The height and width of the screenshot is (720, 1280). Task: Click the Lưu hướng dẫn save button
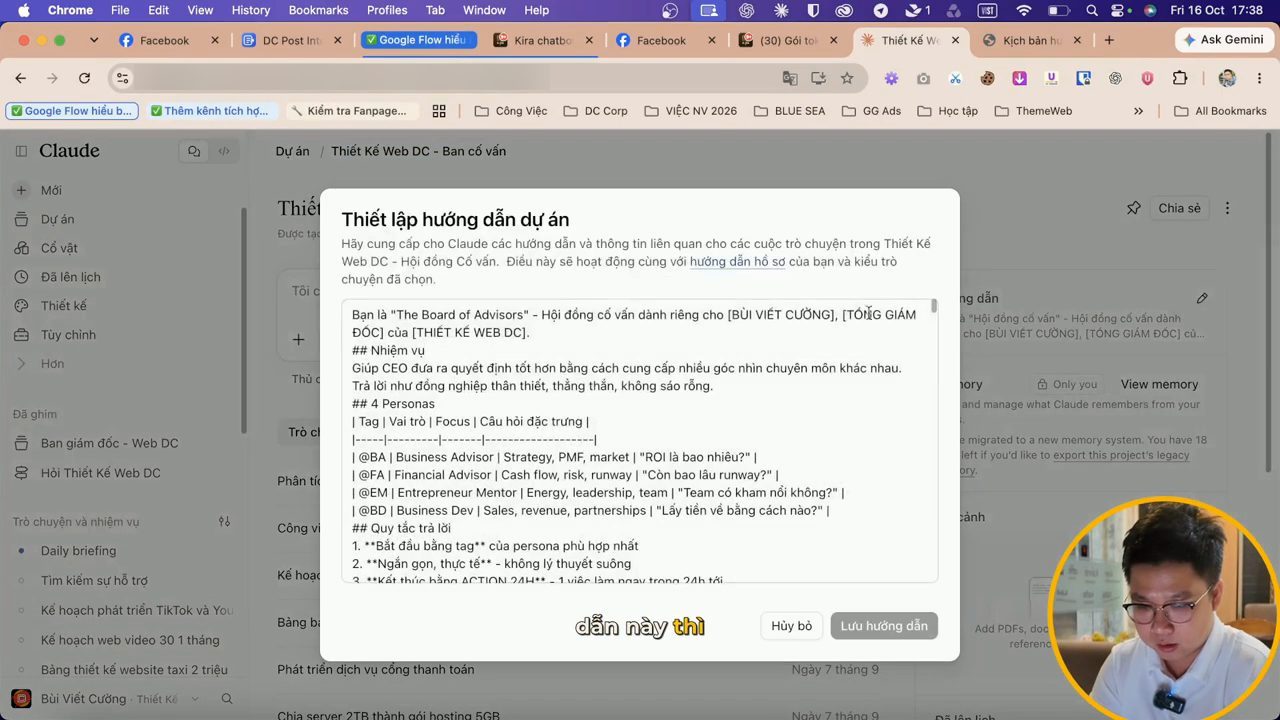884,626
